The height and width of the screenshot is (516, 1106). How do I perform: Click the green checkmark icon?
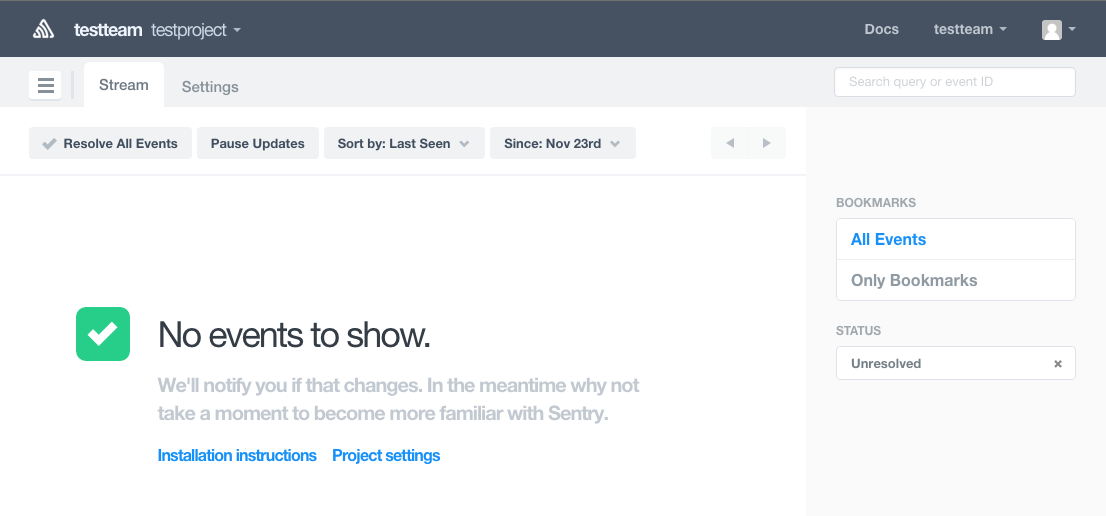tap(103, 334)
